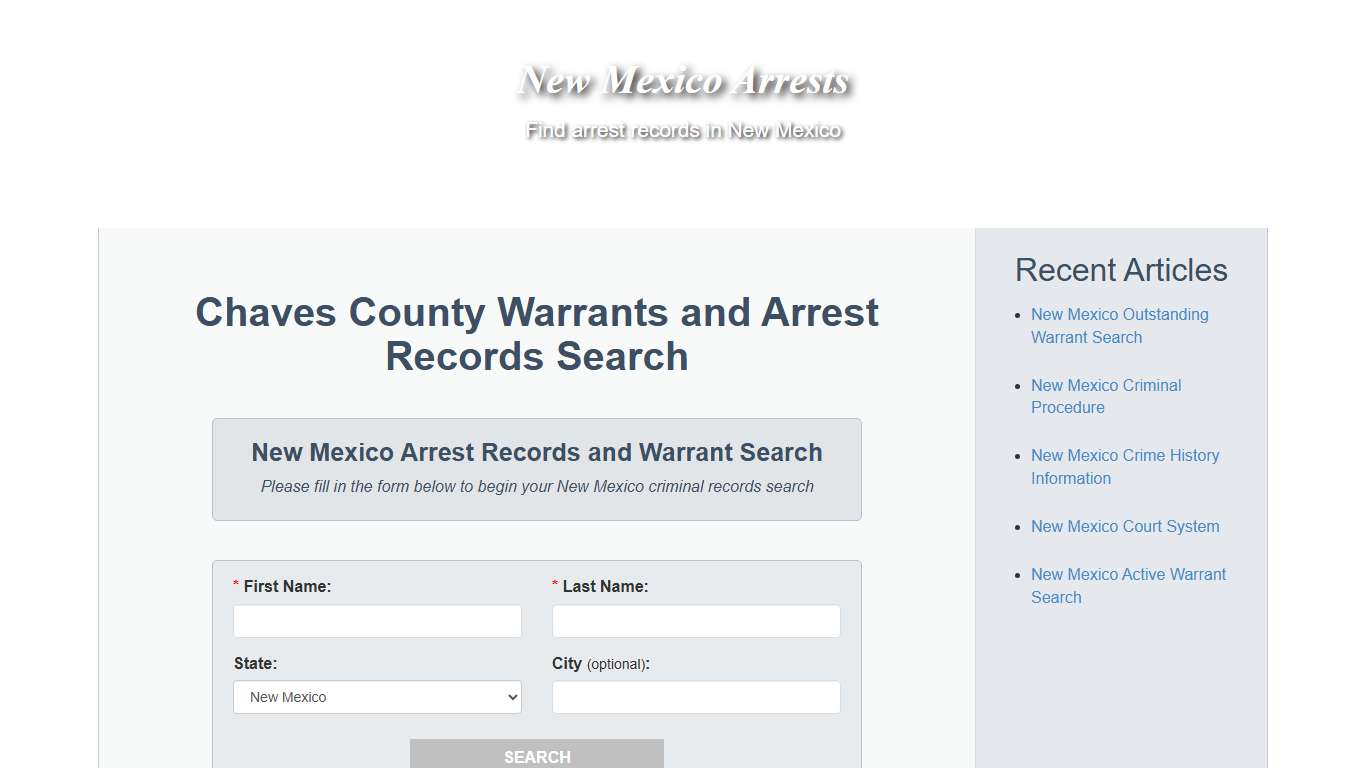The image size is (1366, 768).
Task: Open New Mexico Crime History Information article
Action: tap(1125, 466)
